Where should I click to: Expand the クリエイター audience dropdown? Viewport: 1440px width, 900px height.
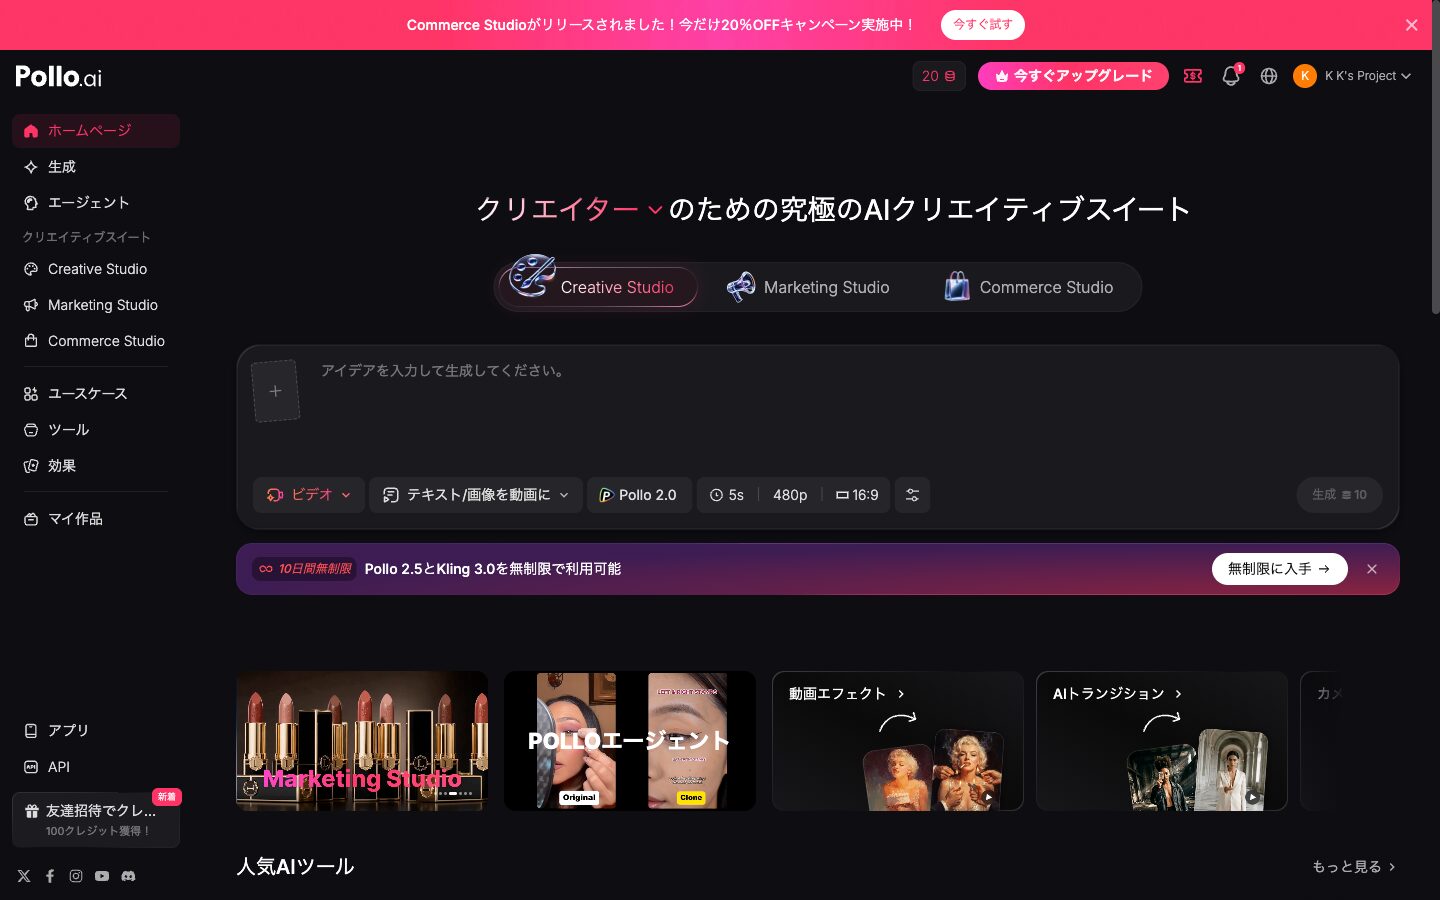569,209
